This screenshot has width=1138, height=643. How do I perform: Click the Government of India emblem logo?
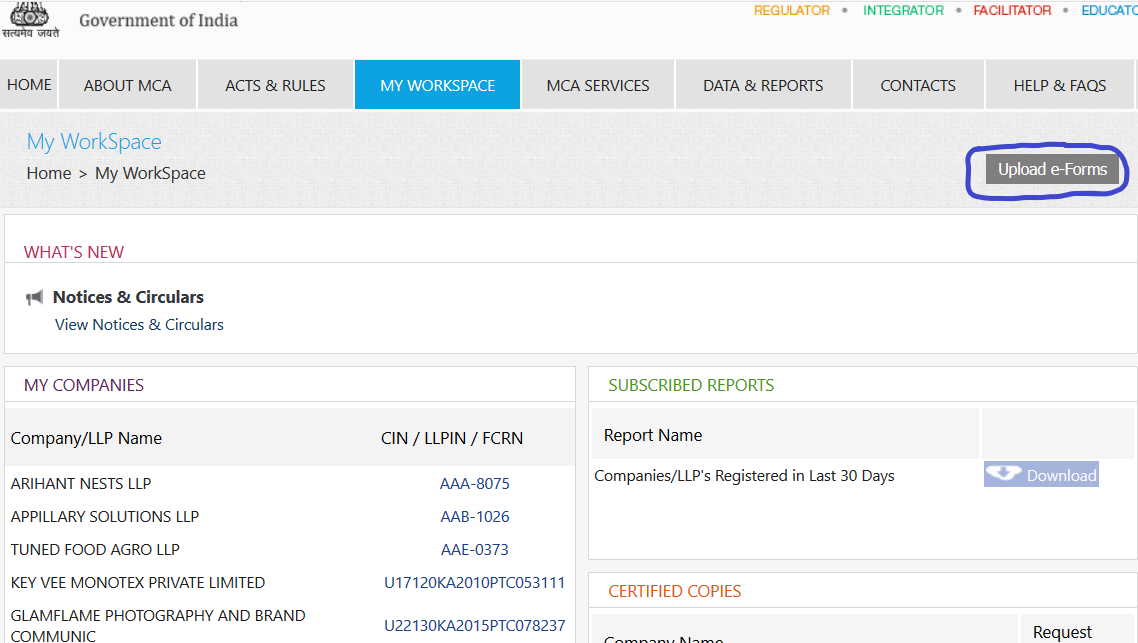[x=30, y=20]
